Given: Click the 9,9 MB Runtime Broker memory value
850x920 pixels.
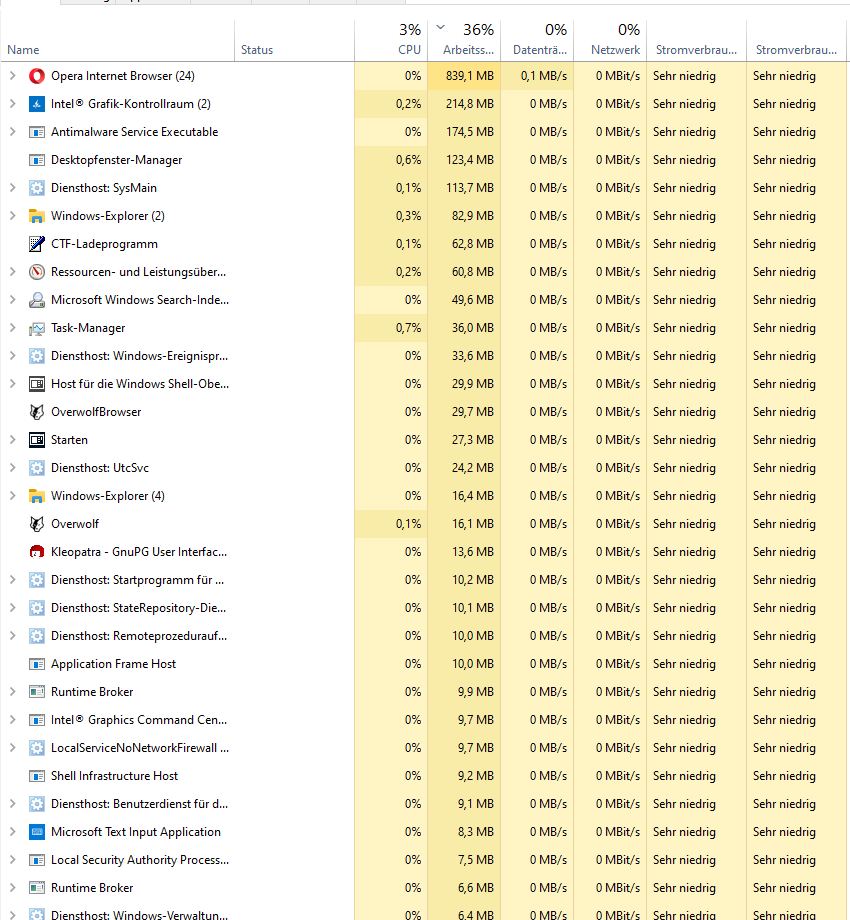Looking at the screenshot, I should click(x=476, y=692).
